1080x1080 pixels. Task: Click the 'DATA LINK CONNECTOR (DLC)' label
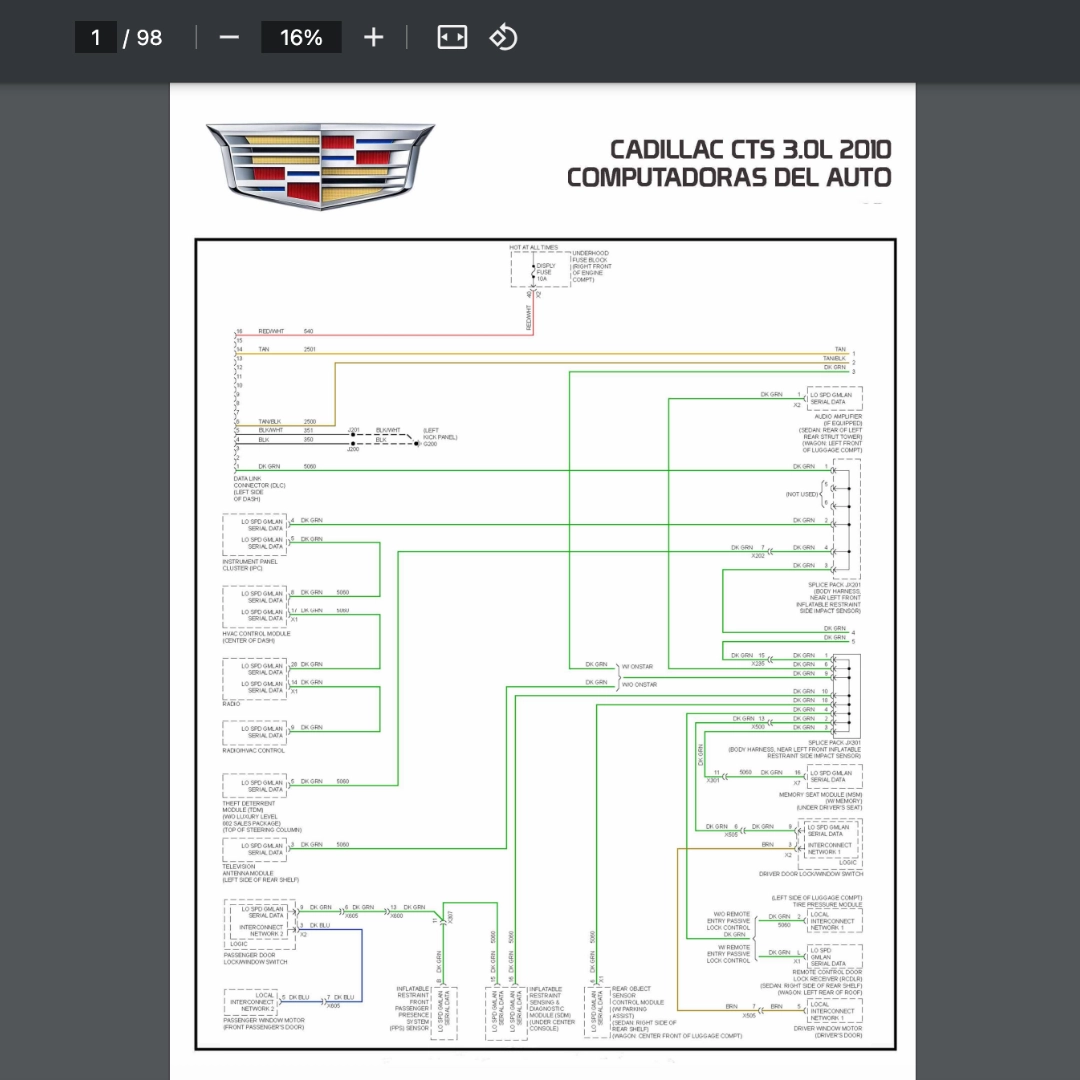click(x=259, y=482)
